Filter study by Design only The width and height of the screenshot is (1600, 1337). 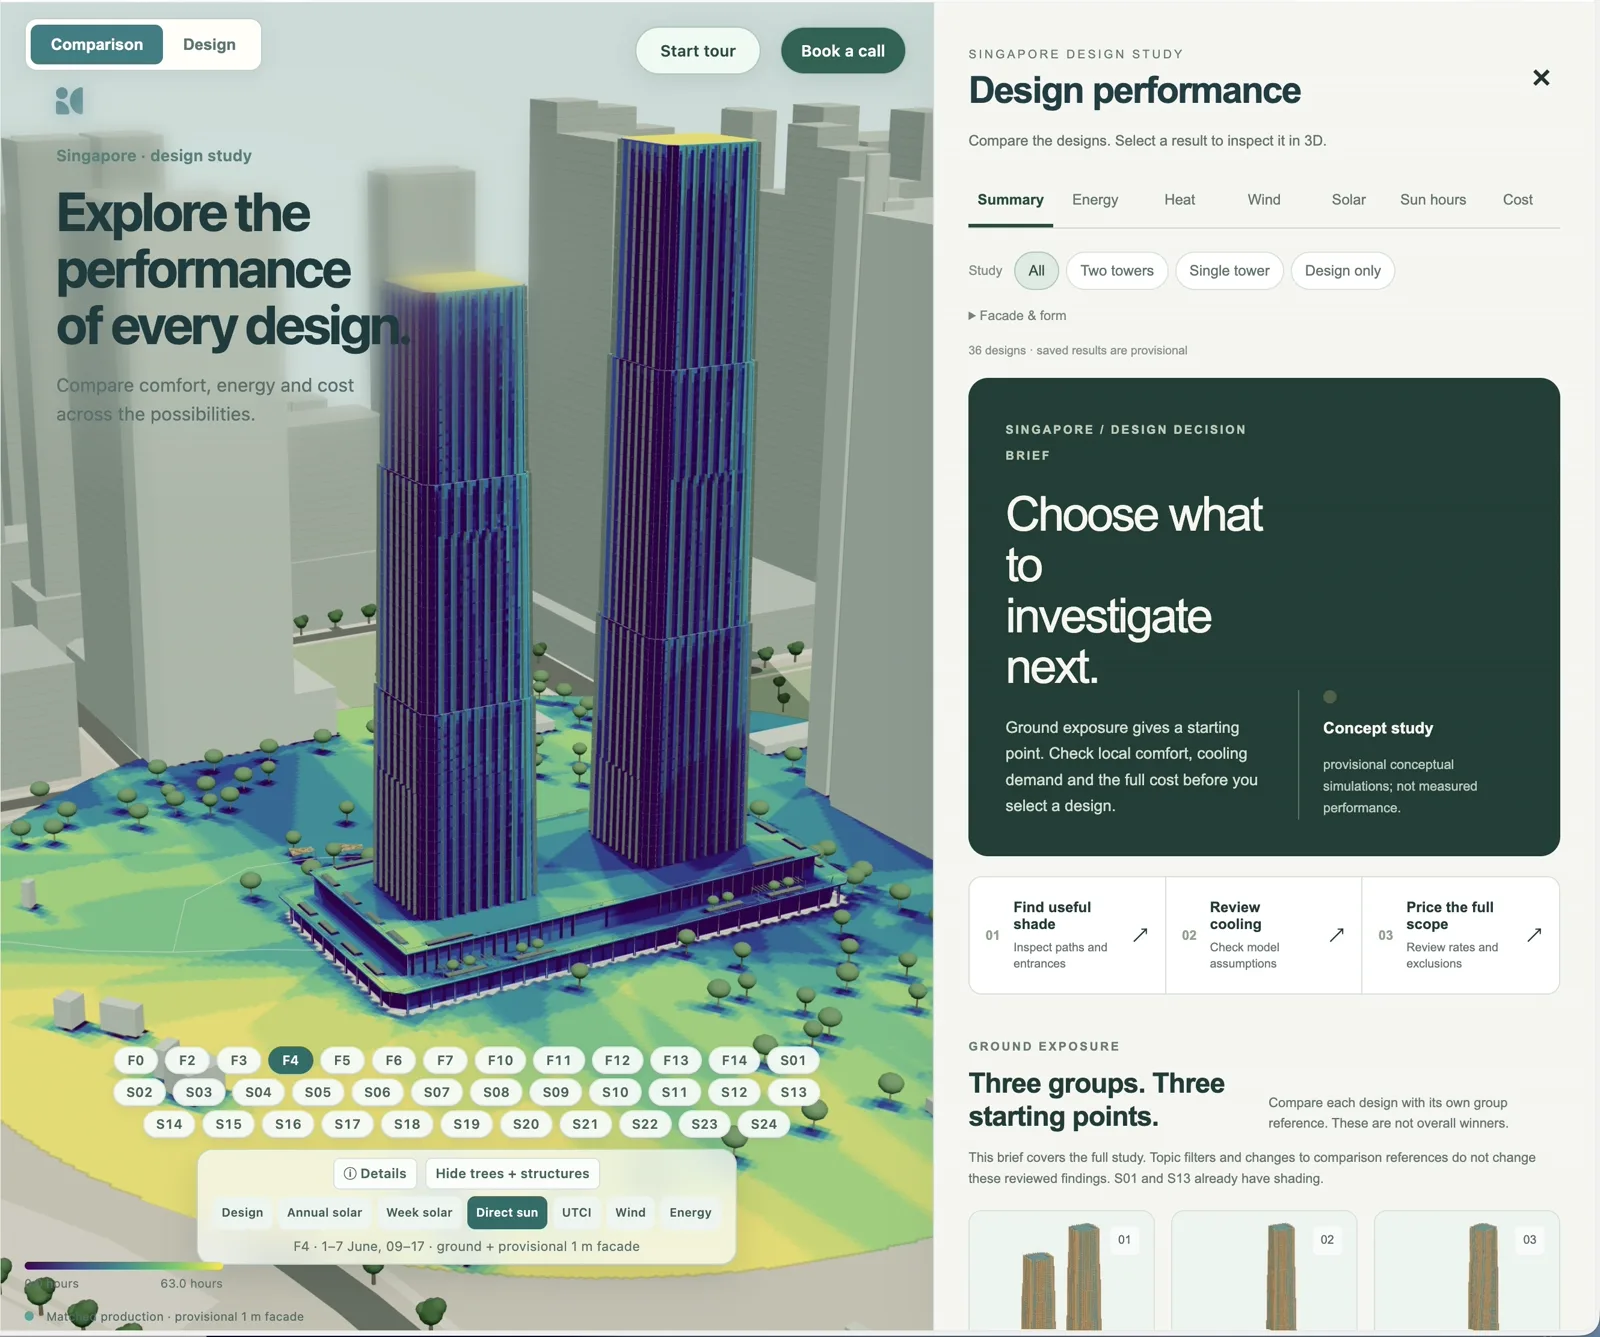1342,271
